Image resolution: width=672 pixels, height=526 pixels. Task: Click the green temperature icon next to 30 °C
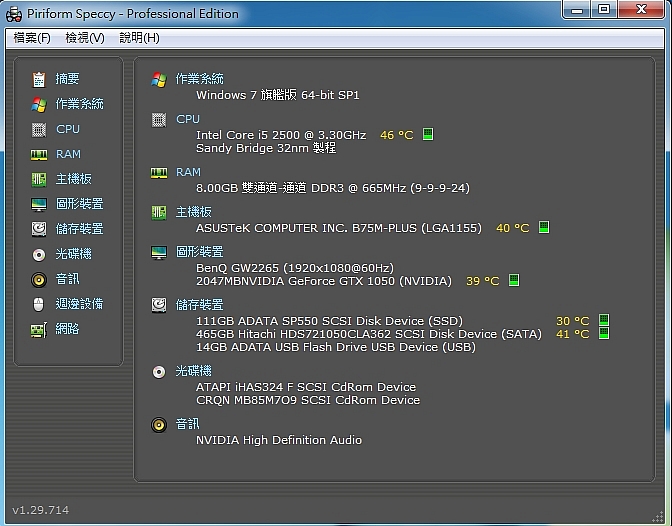point(604,320)
